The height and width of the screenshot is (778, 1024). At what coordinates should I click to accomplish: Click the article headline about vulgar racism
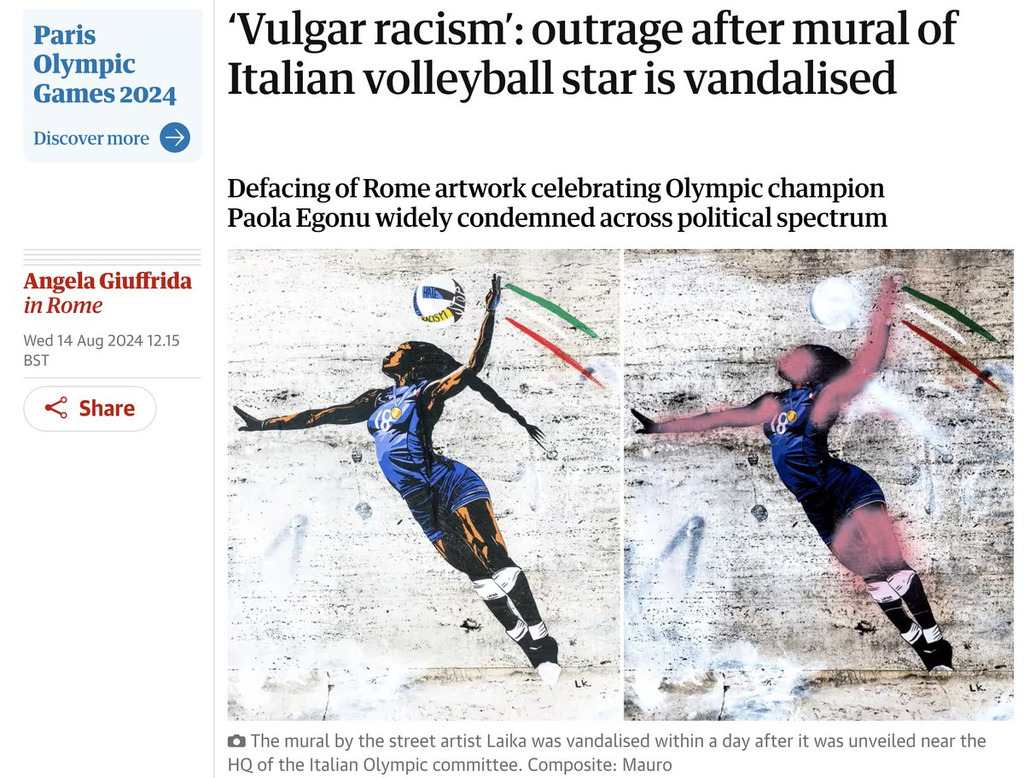[592, 54]
